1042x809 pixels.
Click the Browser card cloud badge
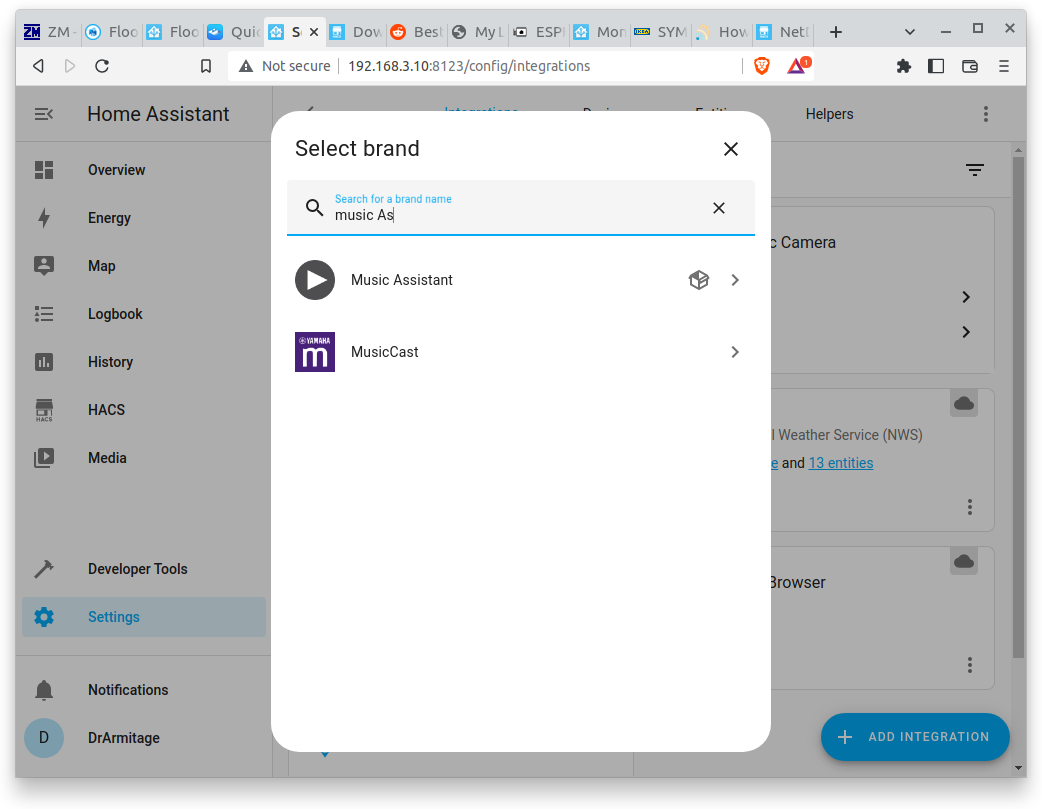964,562
